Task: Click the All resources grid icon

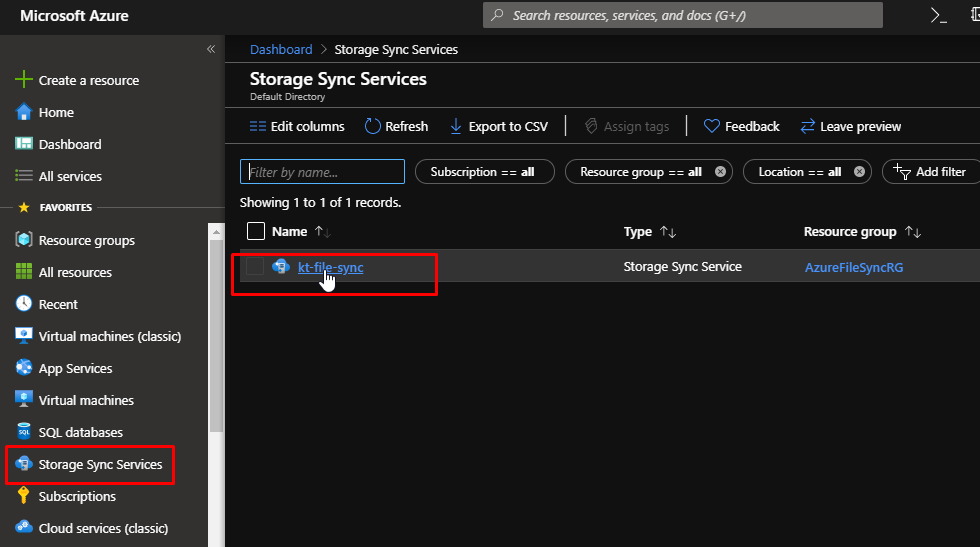Action: tap(24, 271)
